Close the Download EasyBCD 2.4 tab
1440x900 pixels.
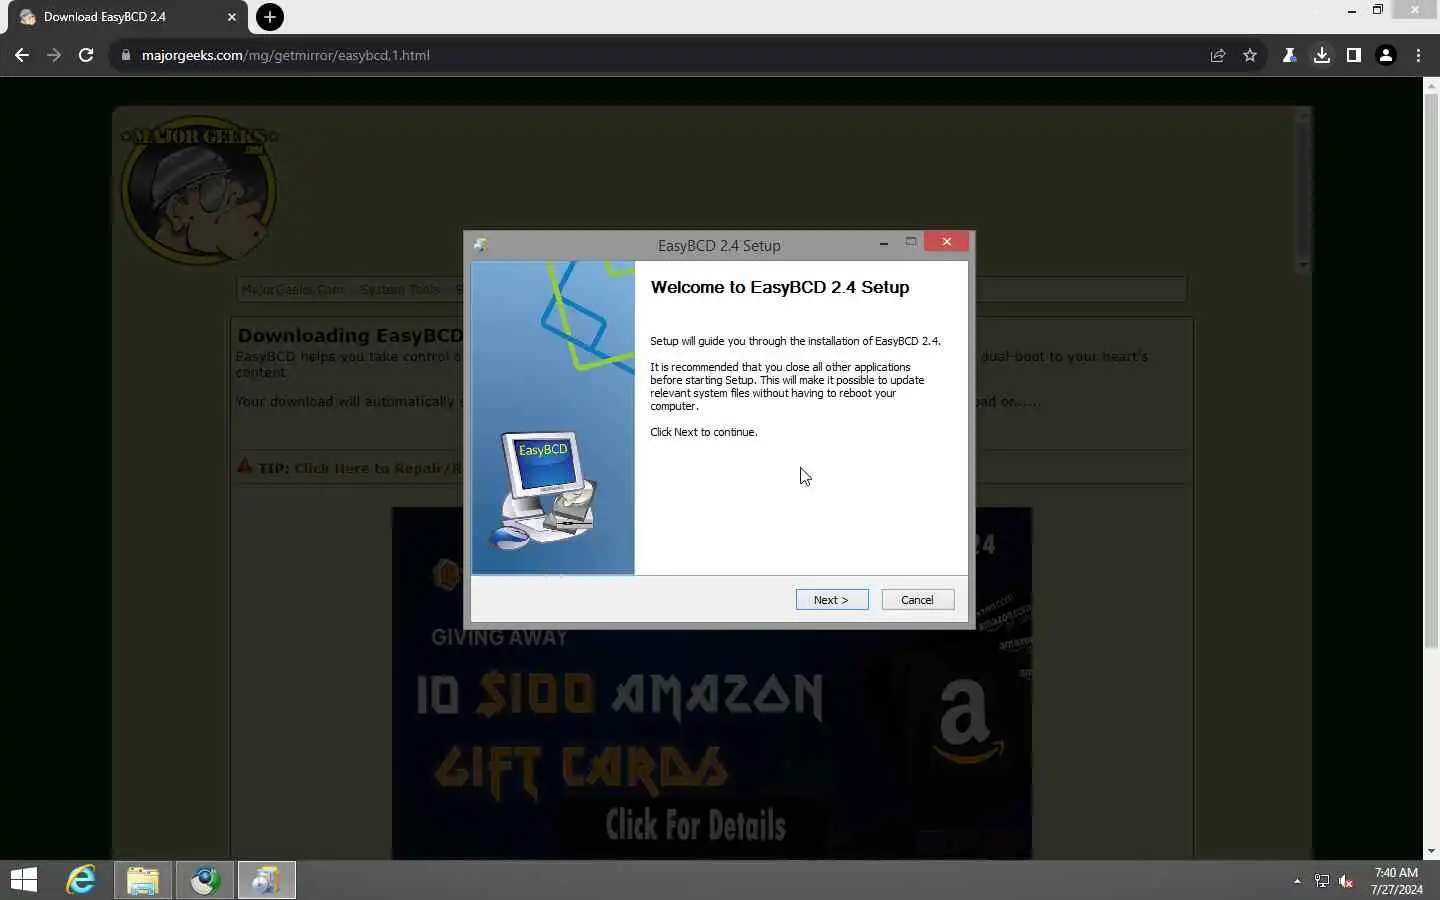pos(232,17)
